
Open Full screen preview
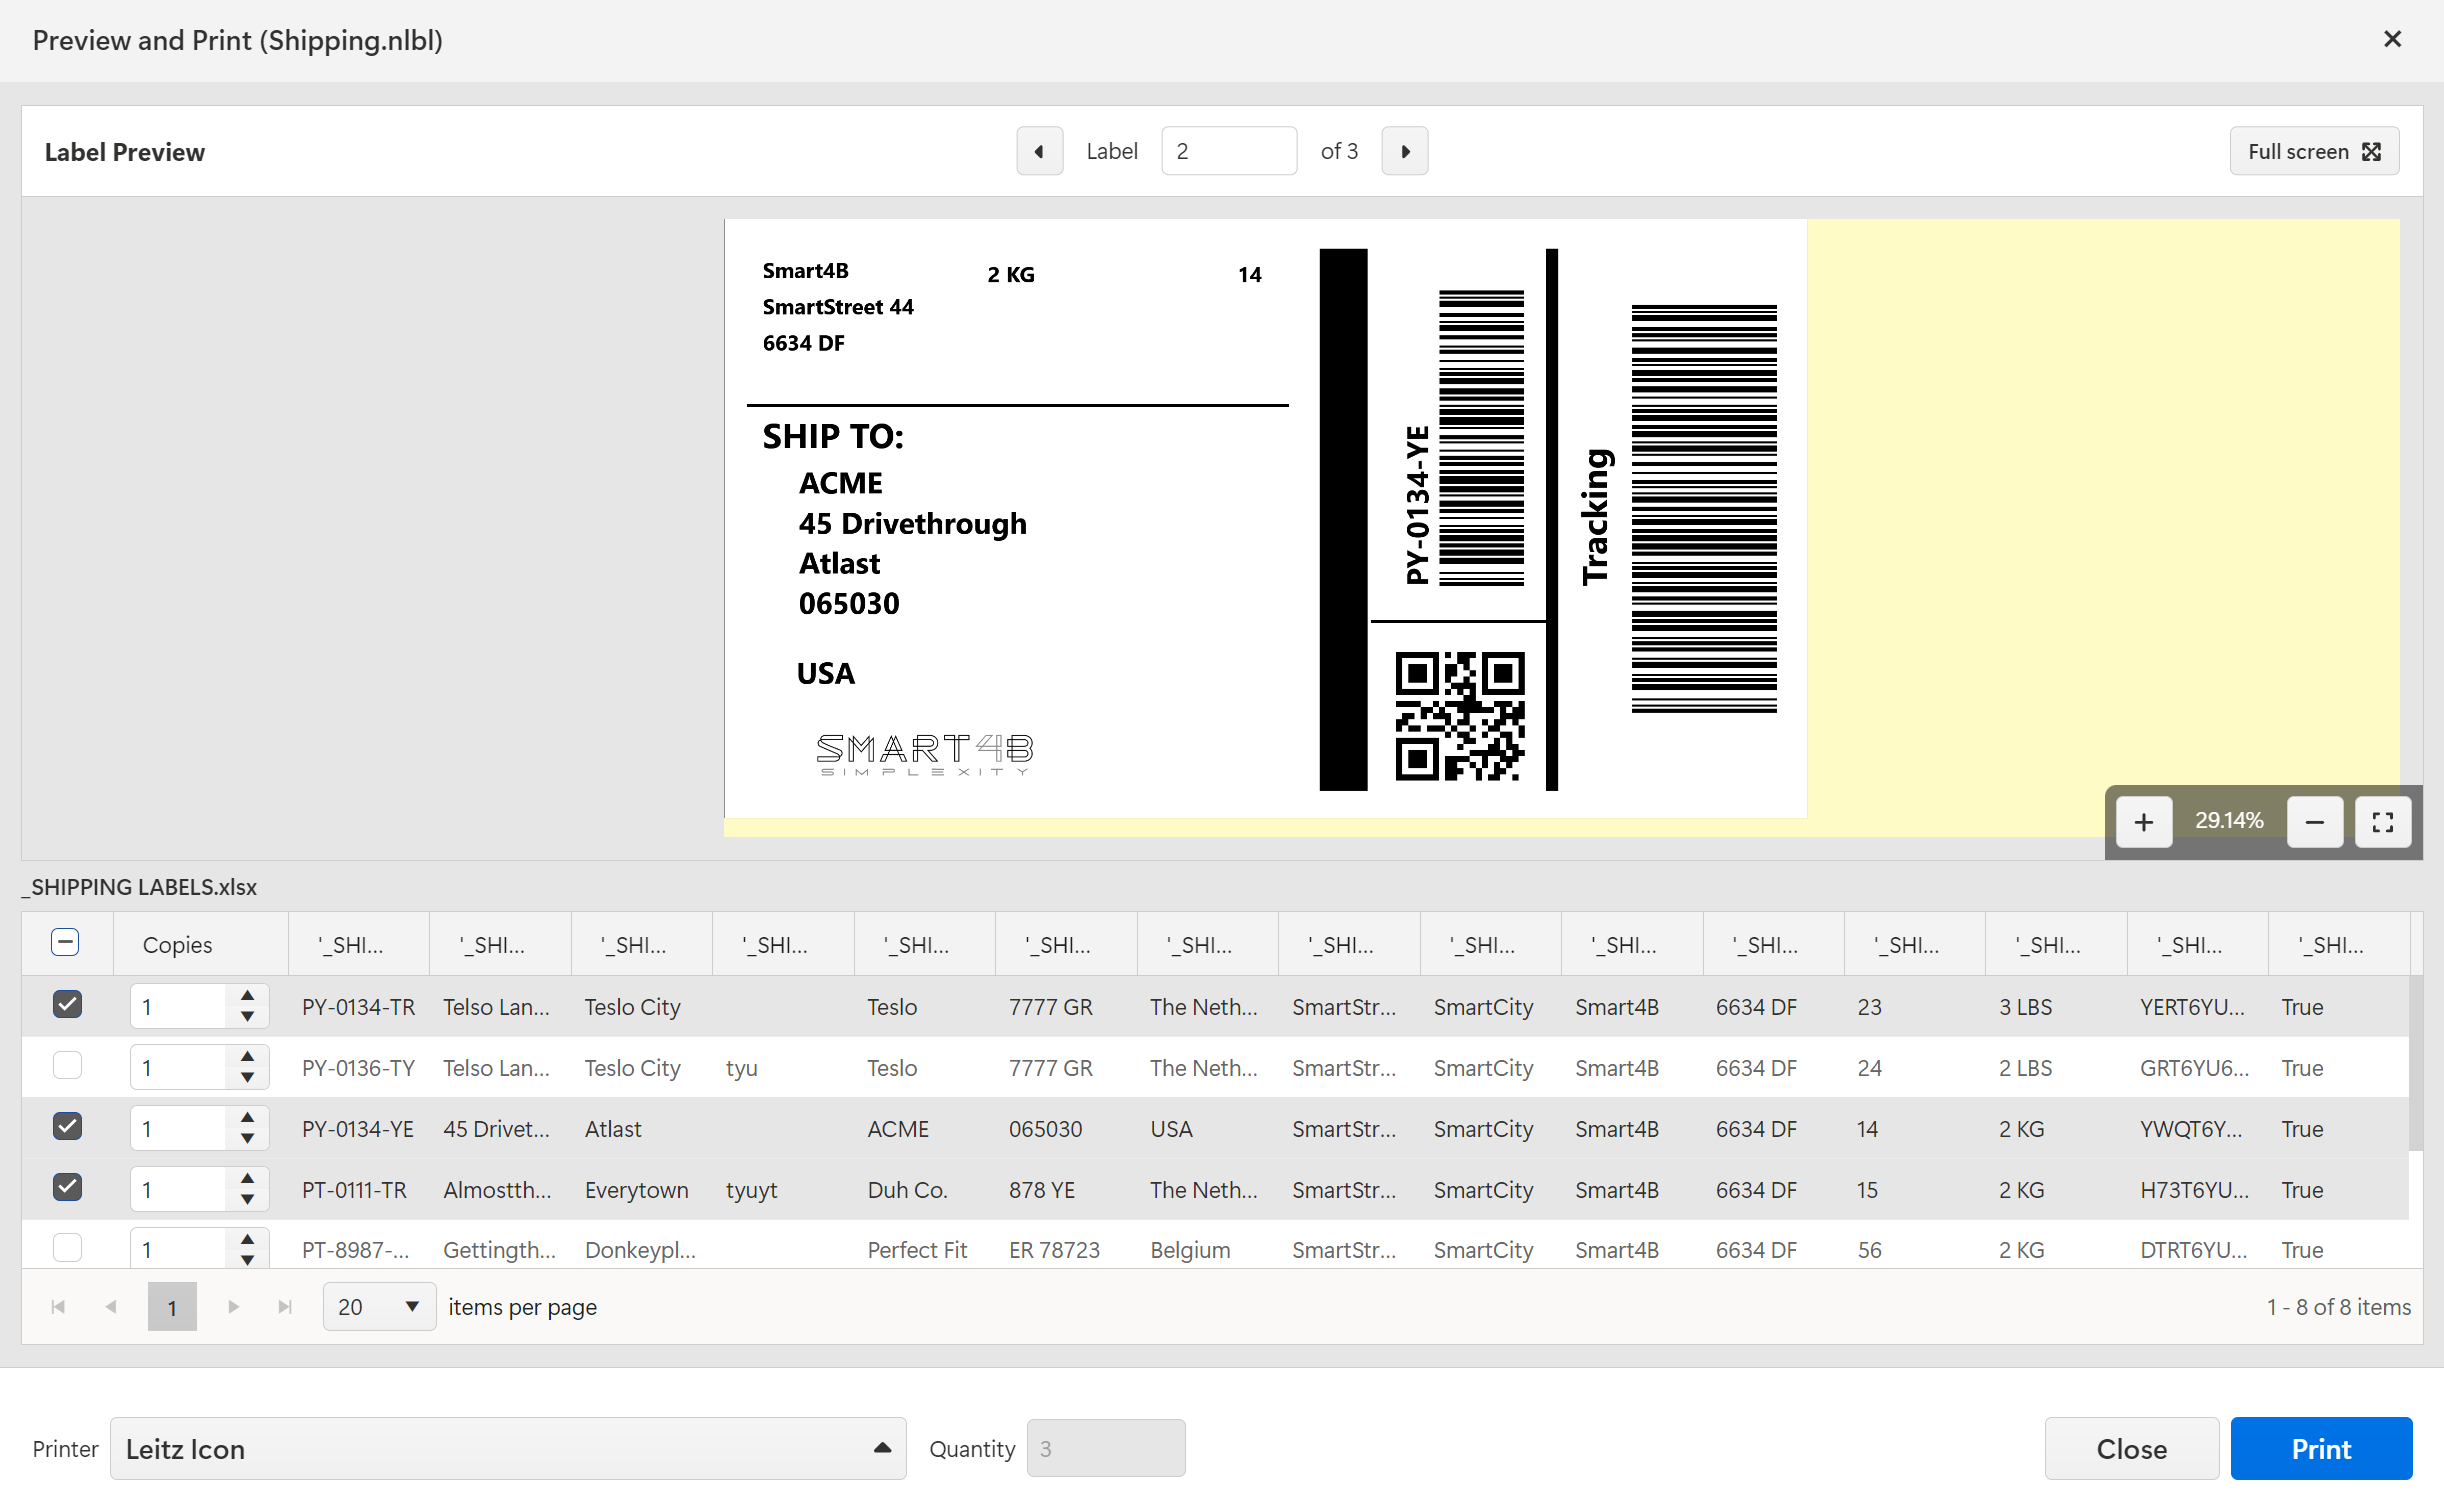(x=2313, y=151)
